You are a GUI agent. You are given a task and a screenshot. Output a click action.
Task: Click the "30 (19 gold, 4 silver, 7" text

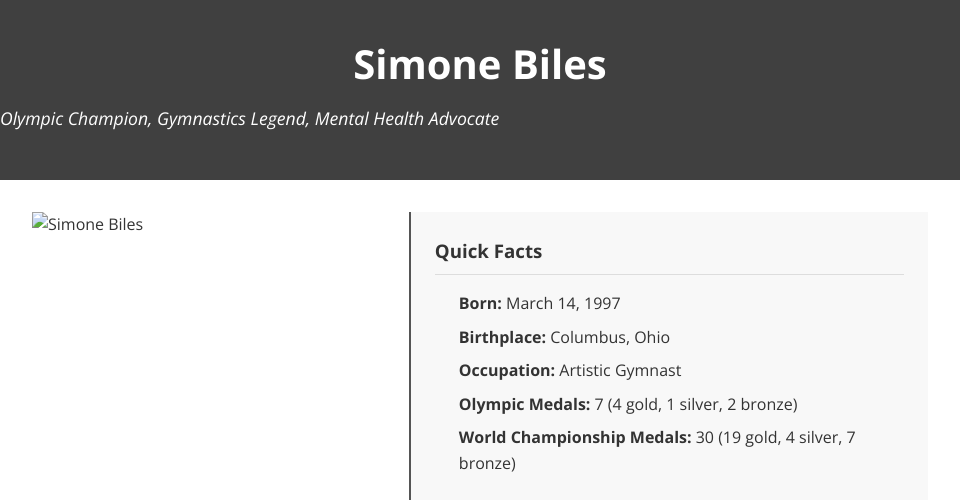tap(776, 437)
